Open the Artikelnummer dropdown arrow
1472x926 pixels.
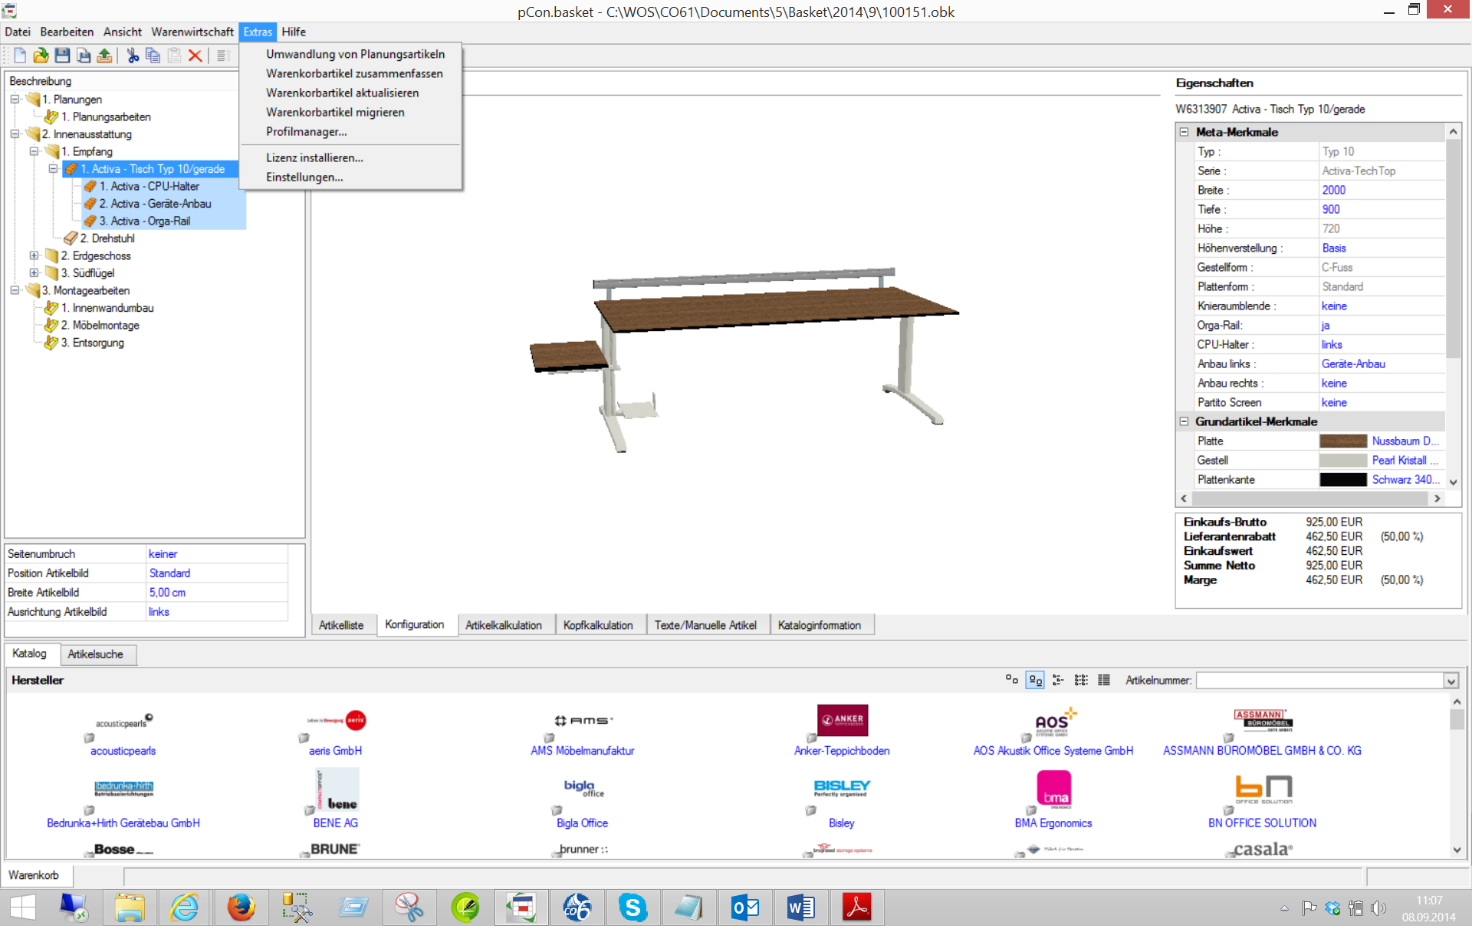(1450, 681)
